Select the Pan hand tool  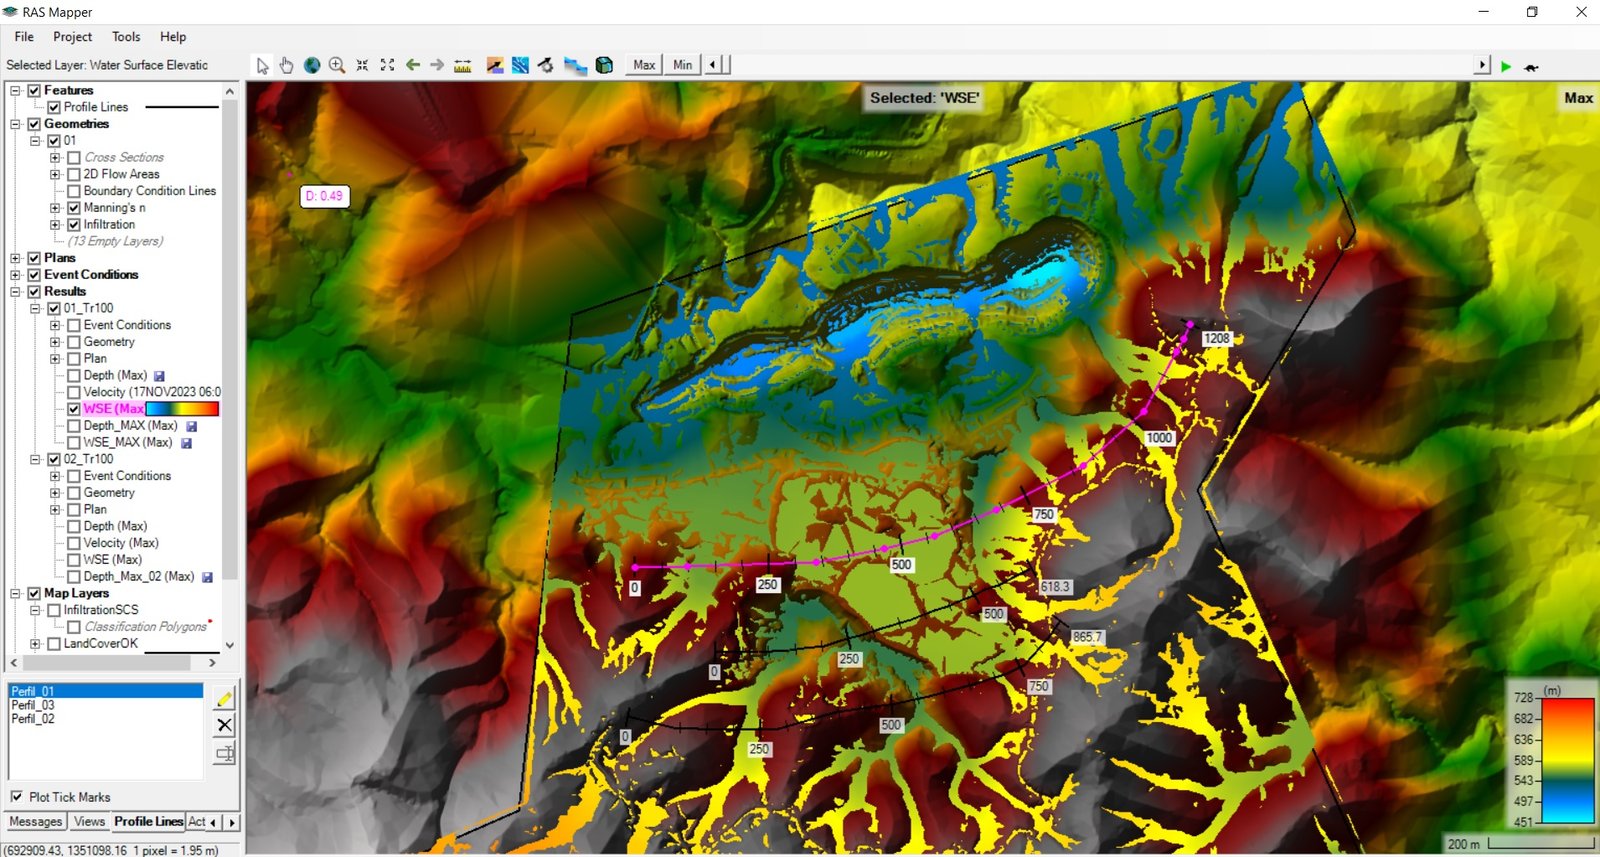[287, 65]
